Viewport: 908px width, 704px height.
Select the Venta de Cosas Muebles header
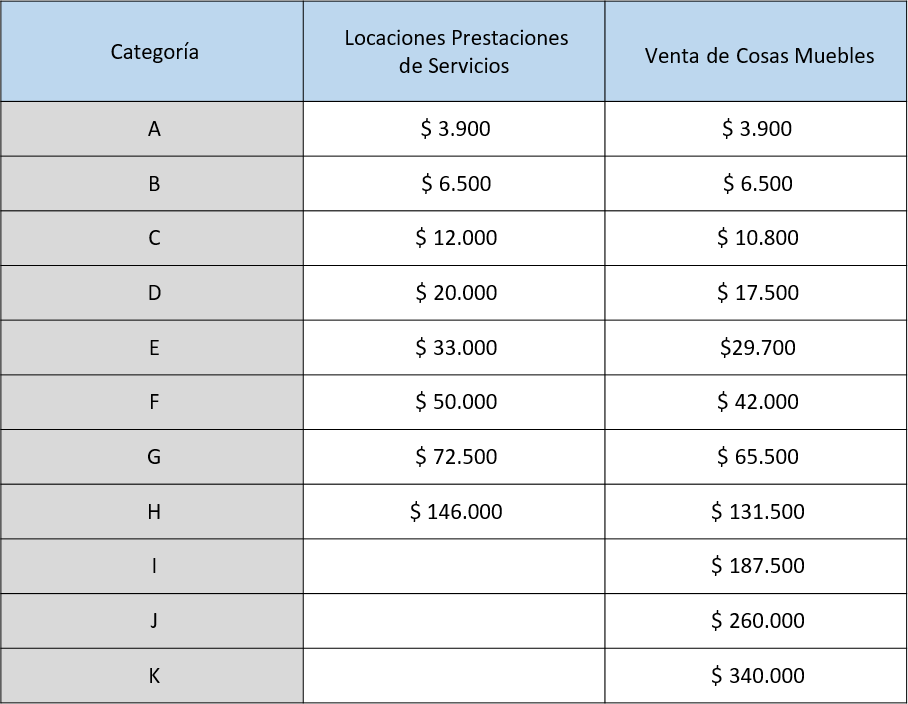pos(756,52)
